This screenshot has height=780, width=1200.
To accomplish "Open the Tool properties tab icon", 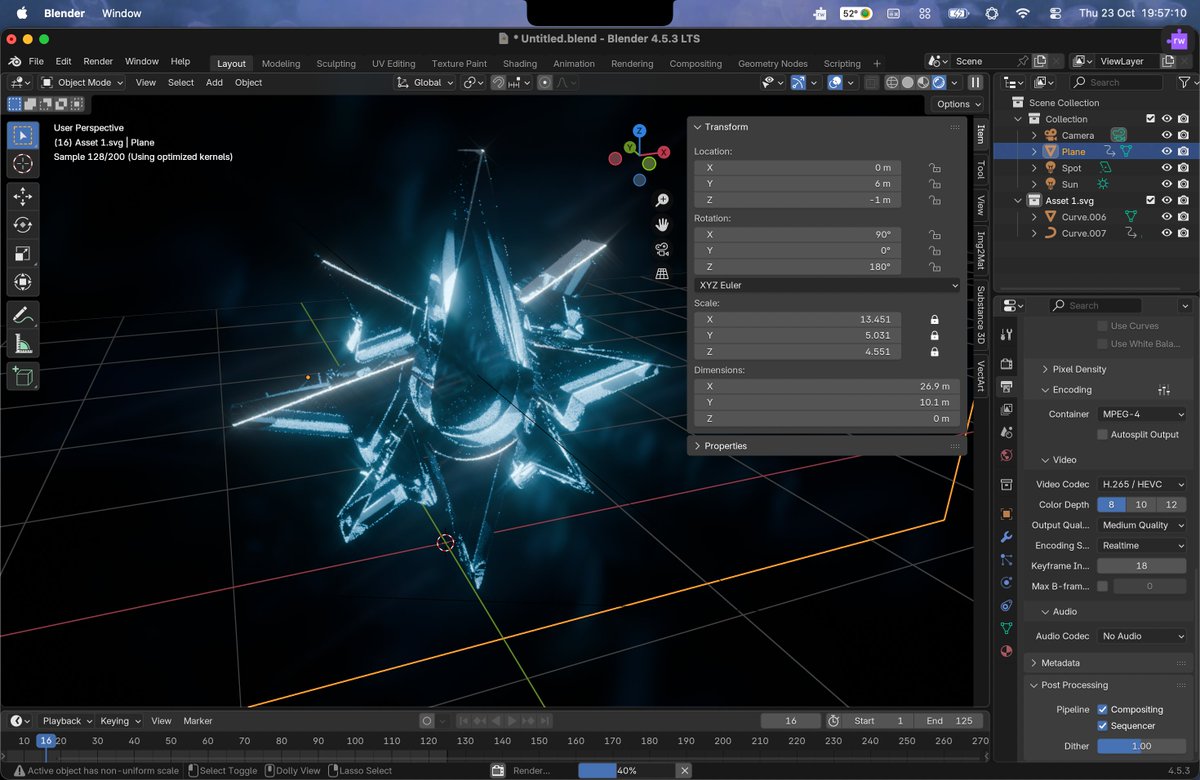I will point(1006,334).
